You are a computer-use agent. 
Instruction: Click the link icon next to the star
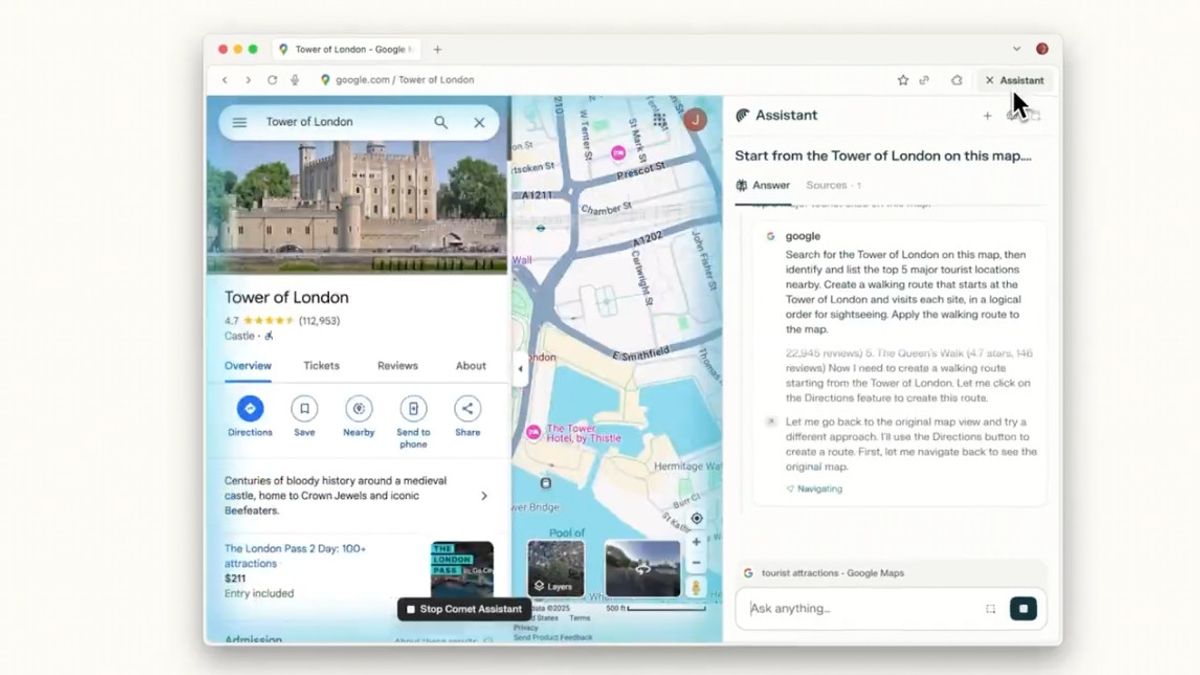(925, 80)
